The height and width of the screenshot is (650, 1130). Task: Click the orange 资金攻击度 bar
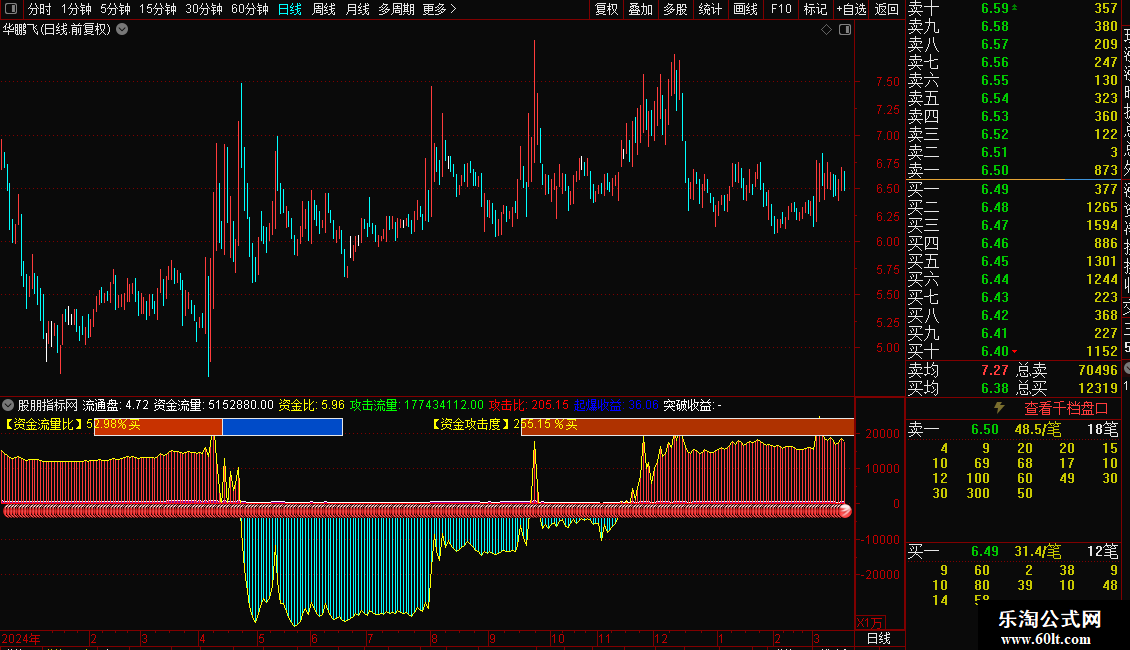[x=688, y=427]
